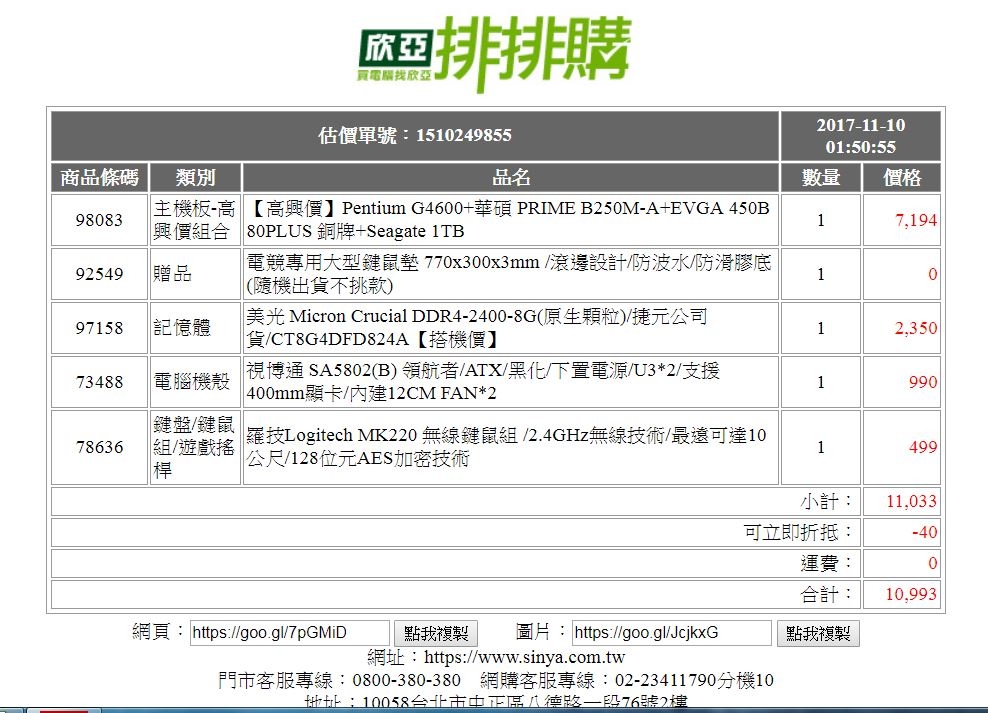Viewport: 988px width, 713px height.
Task: Click the 網頁 short URL input field
Action: click(x=290, y=632)
